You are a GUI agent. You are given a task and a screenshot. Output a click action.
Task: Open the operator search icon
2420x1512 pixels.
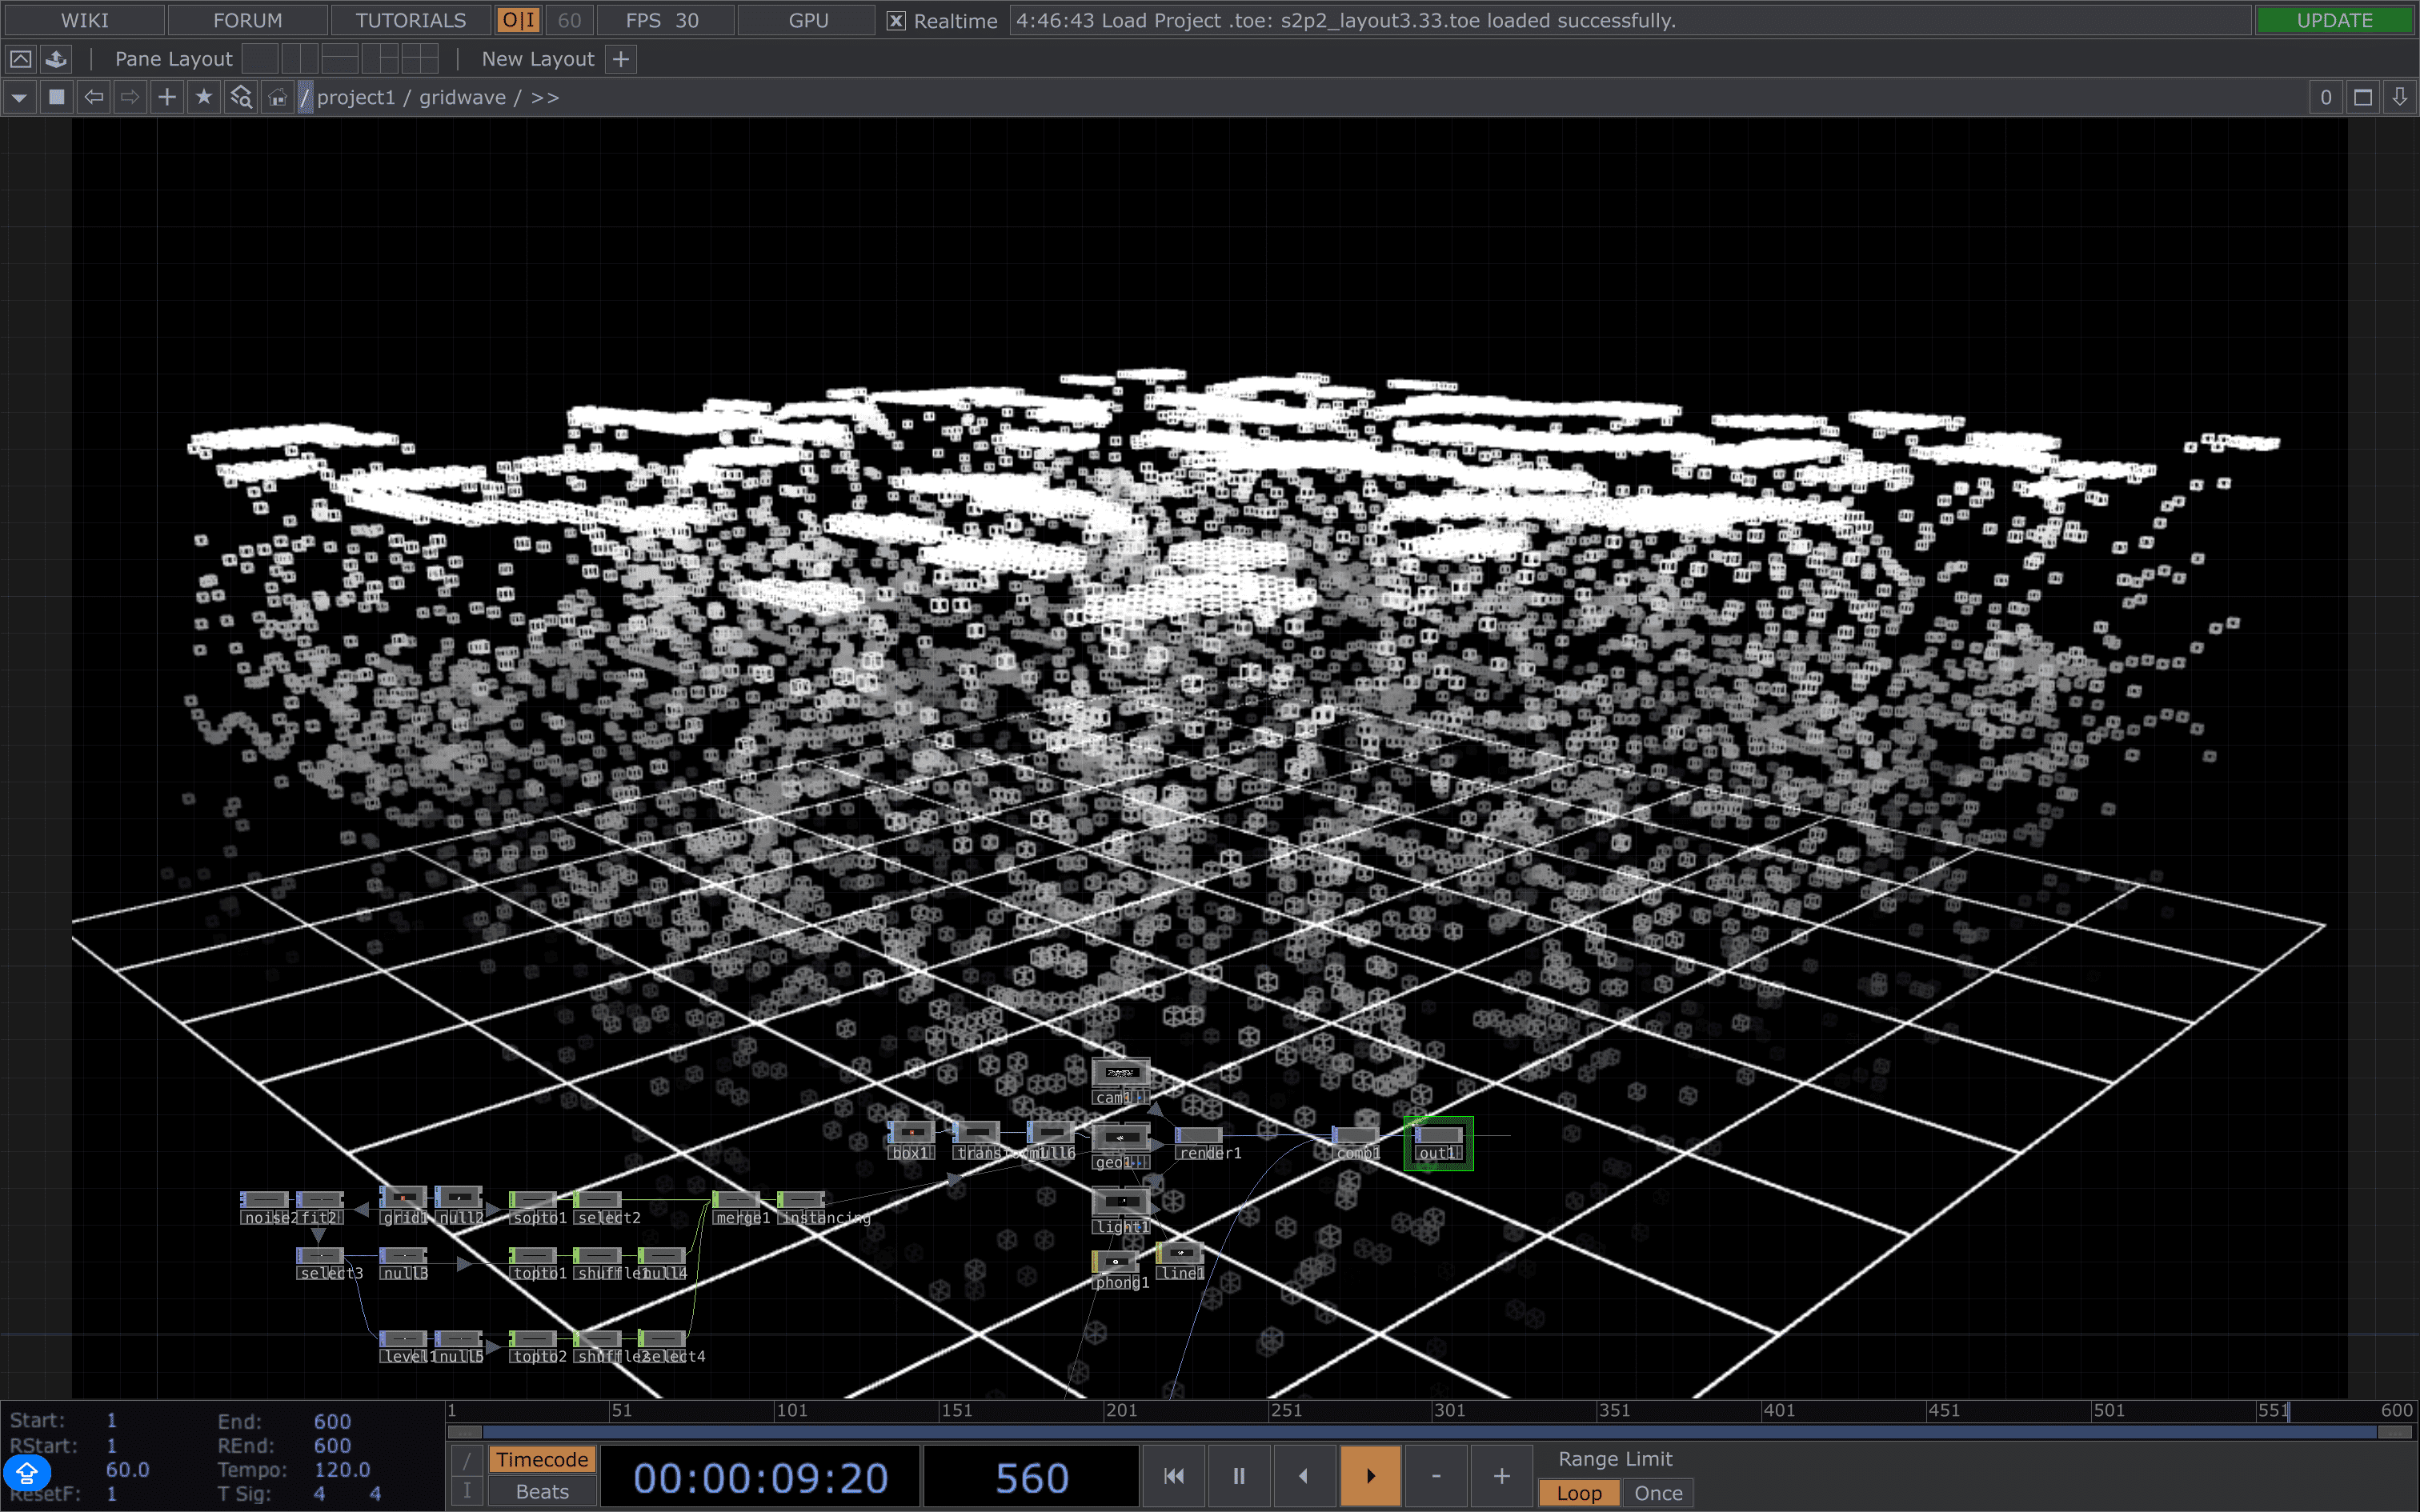point(241,97)
